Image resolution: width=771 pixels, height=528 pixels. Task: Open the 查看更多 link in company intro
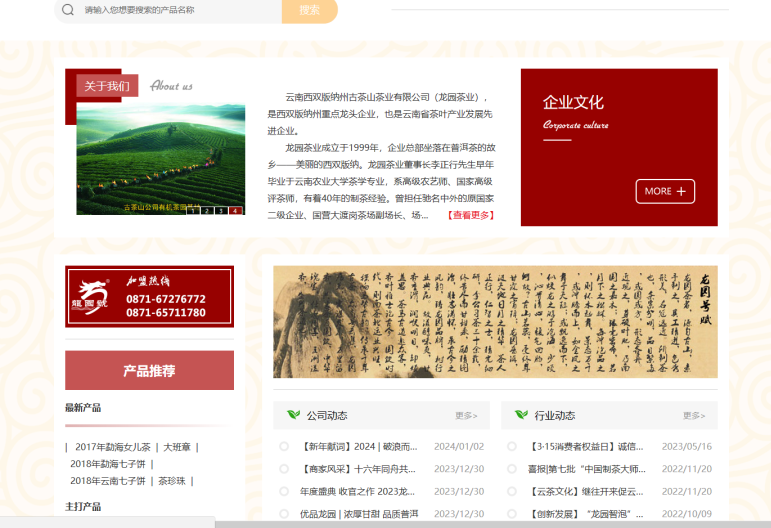pos(471,215)
